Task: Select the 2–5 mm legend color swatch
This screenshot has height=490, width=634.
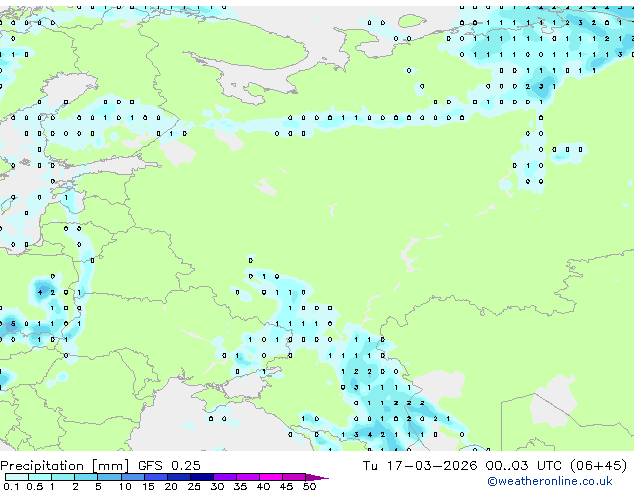Action: coord(86,477)
